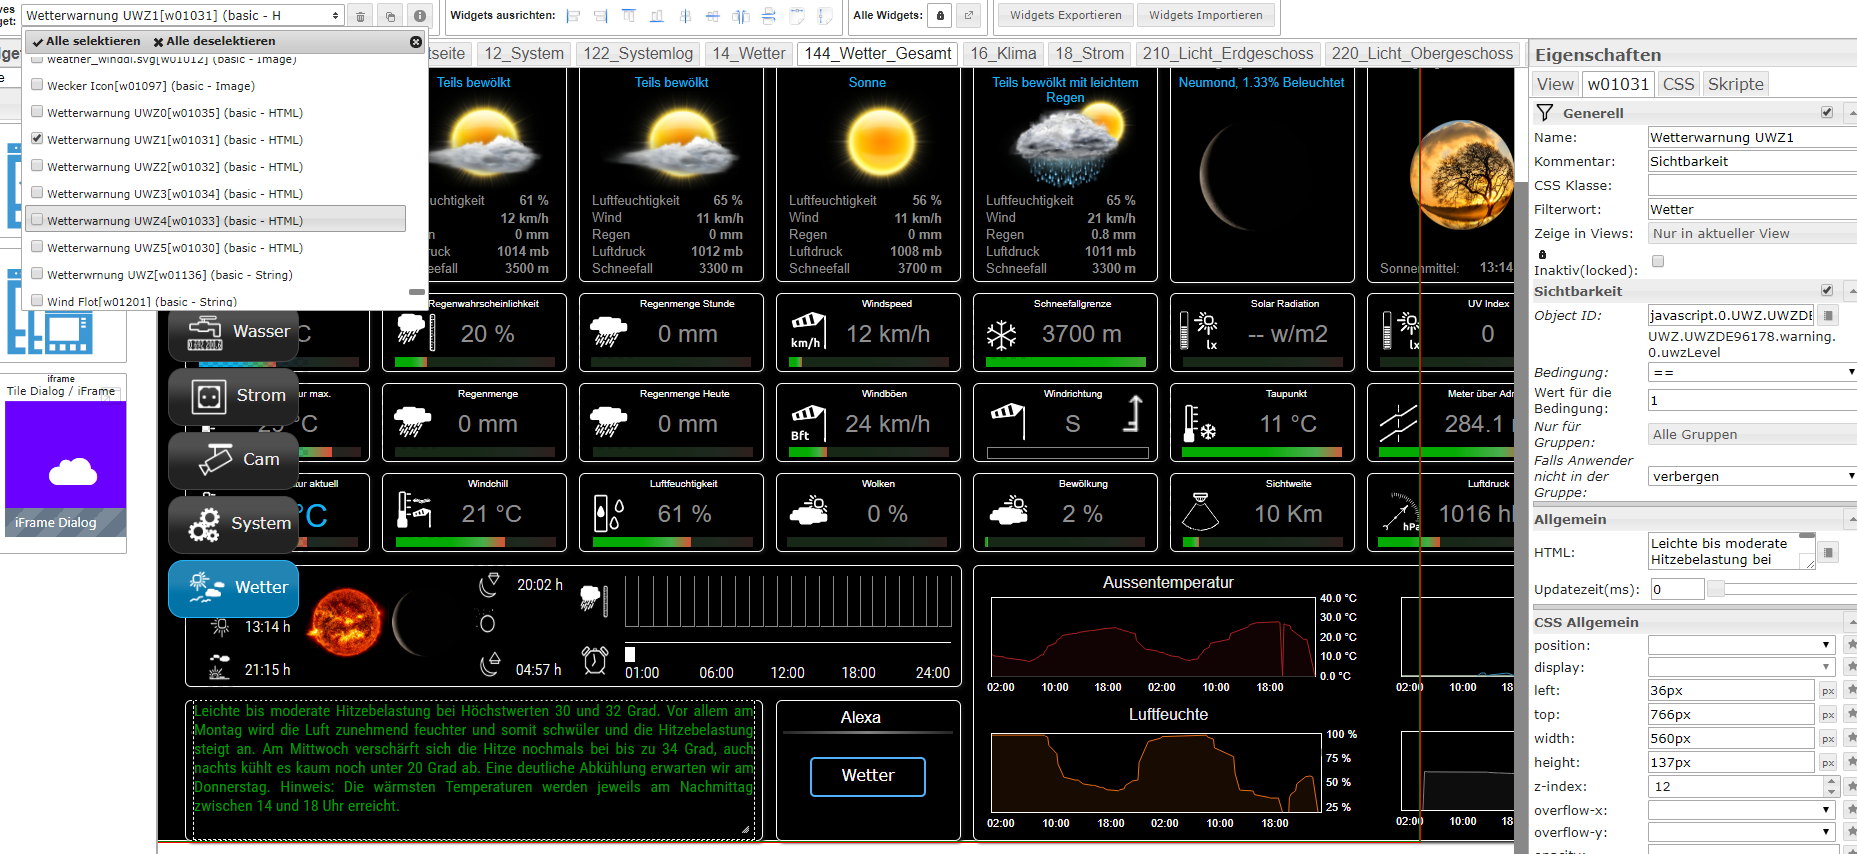Click Alle selektieren in the widget list
The height and width of the screenshot is (854, 1857).
click(86, 42)
